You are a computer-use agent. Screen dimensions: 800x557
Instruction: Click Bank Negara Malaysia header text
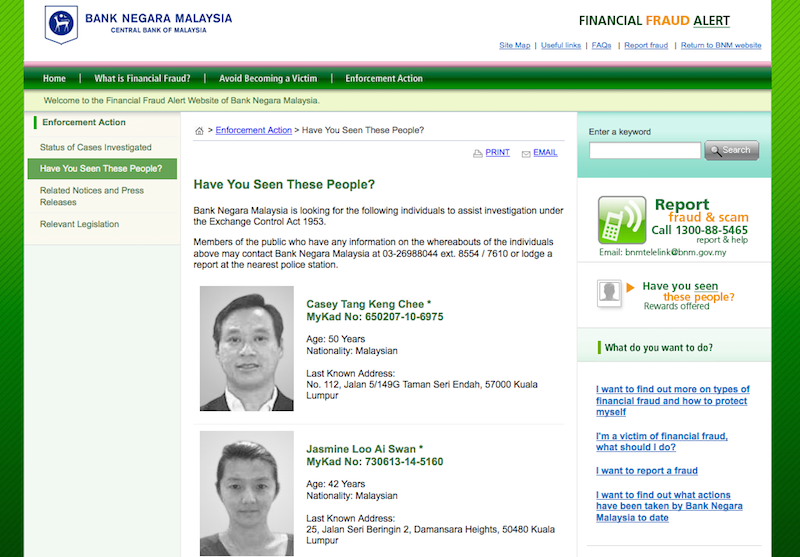pos(158,18)
